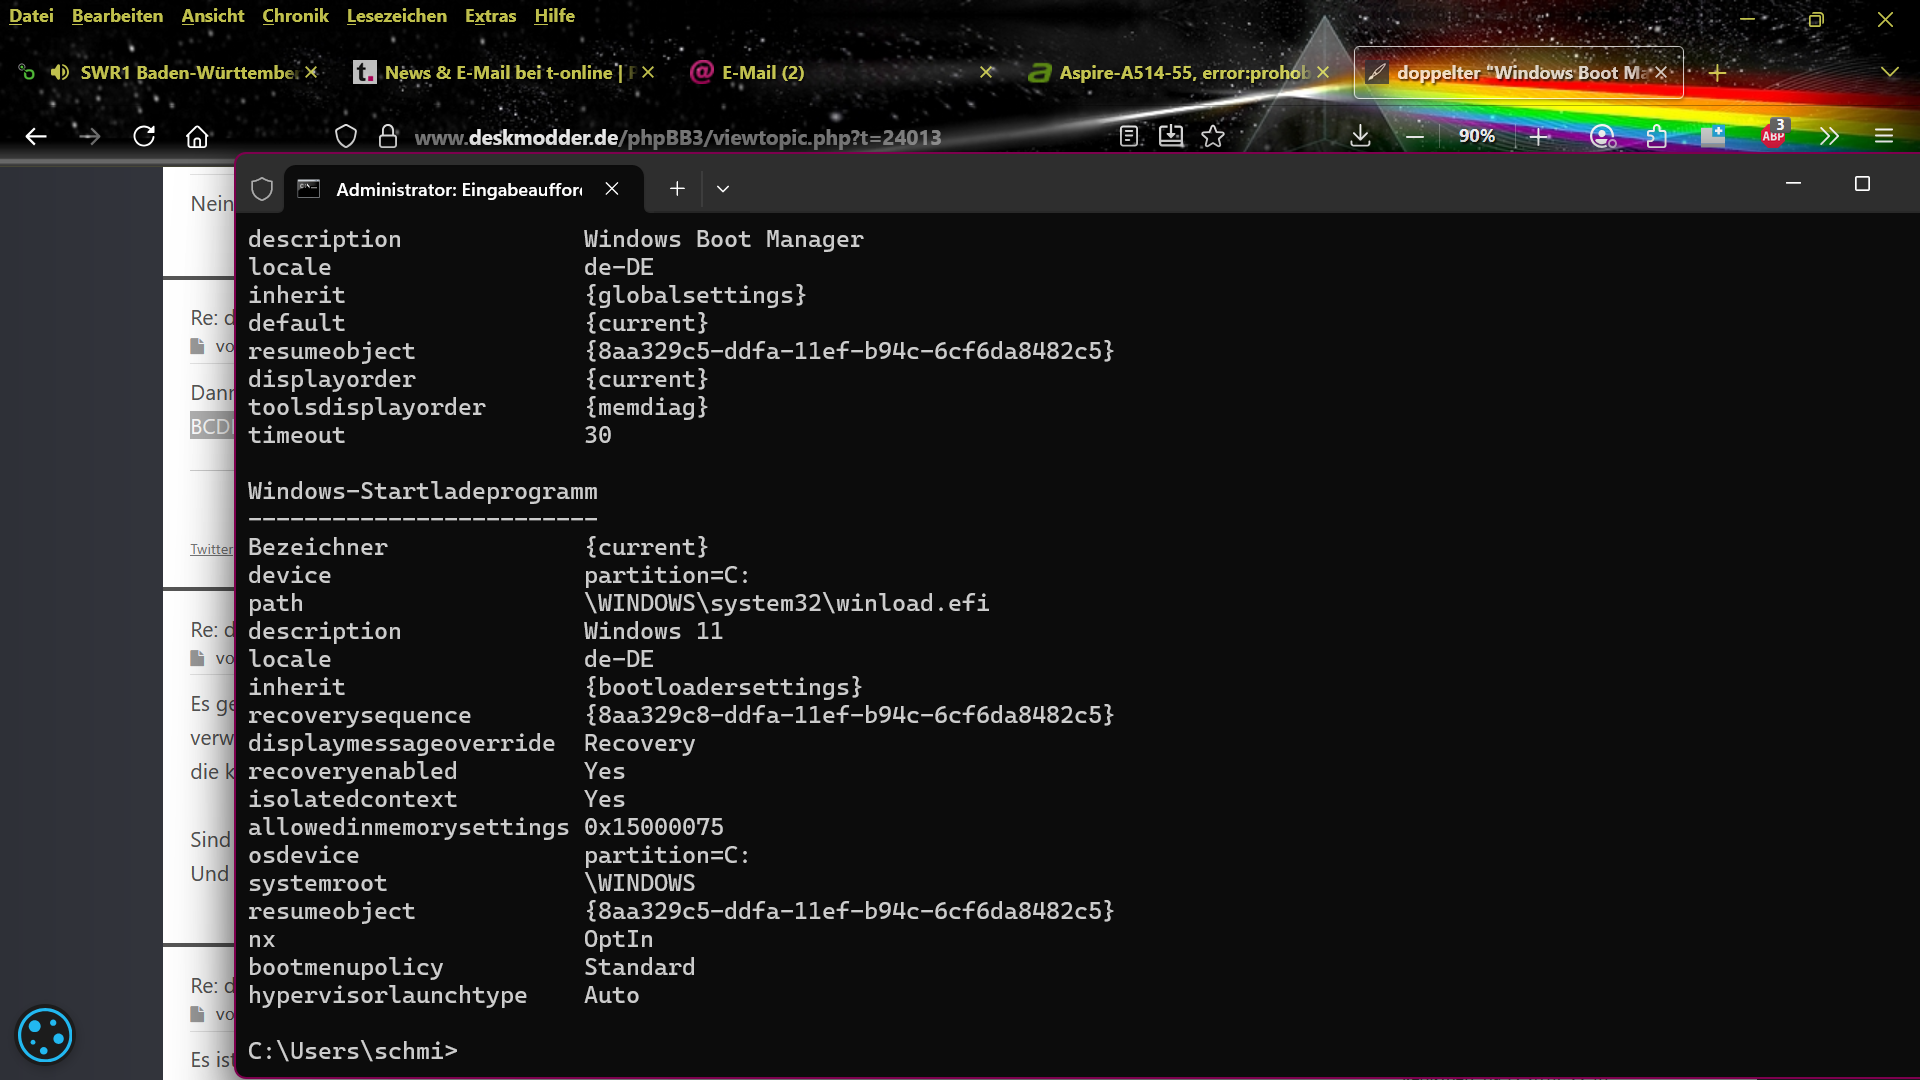Toggle reader view icon in address bar

click(x=1129, y=136)
